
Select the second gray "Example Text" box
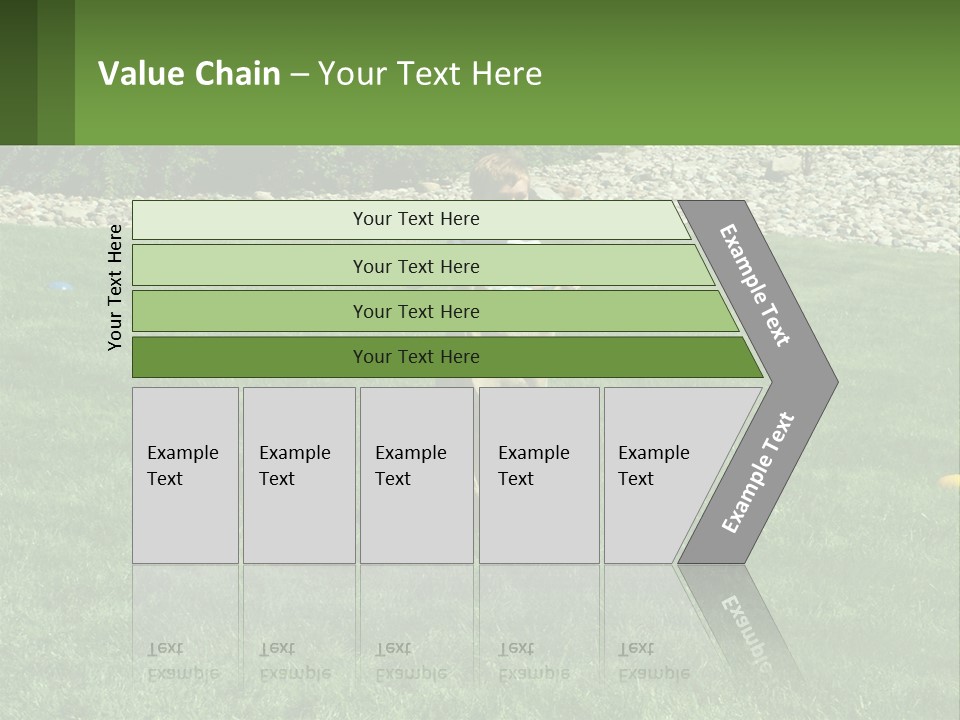pyautogui.click(x=299, y=475)
